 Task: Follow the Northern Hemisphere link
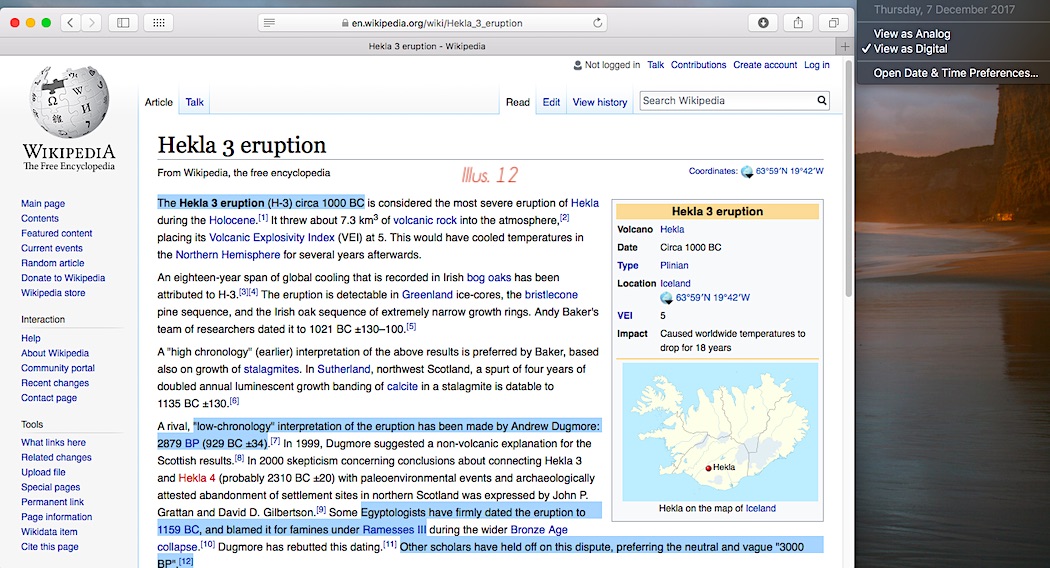228,255
